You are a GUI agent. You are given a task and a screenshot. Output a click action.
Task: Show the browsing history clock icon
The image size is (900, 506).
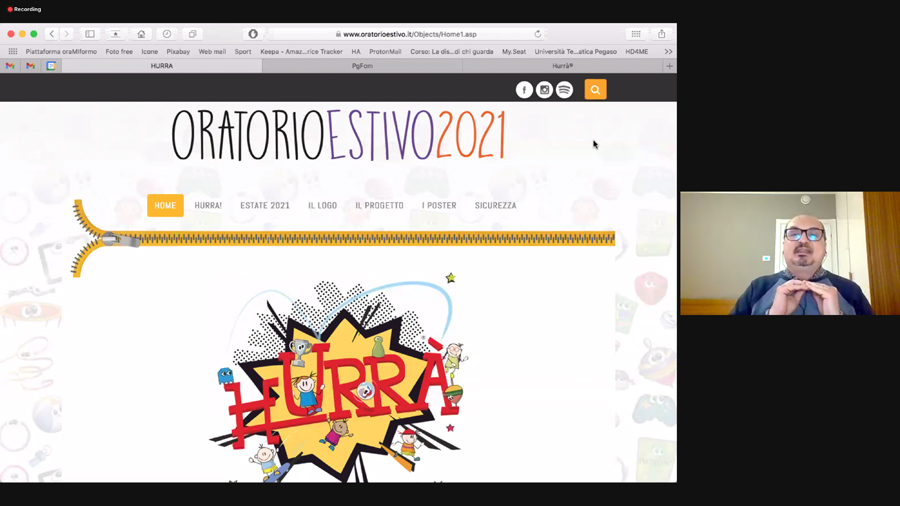[167, 34]
